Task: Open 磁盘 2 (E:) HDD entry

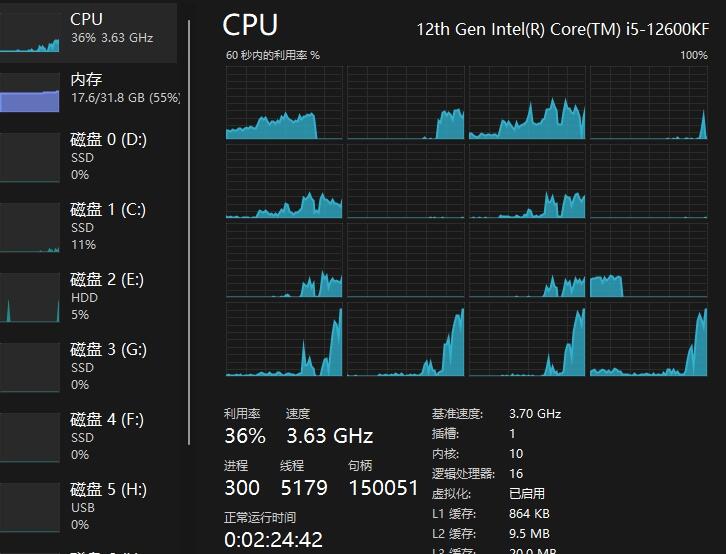Action: 108,296
